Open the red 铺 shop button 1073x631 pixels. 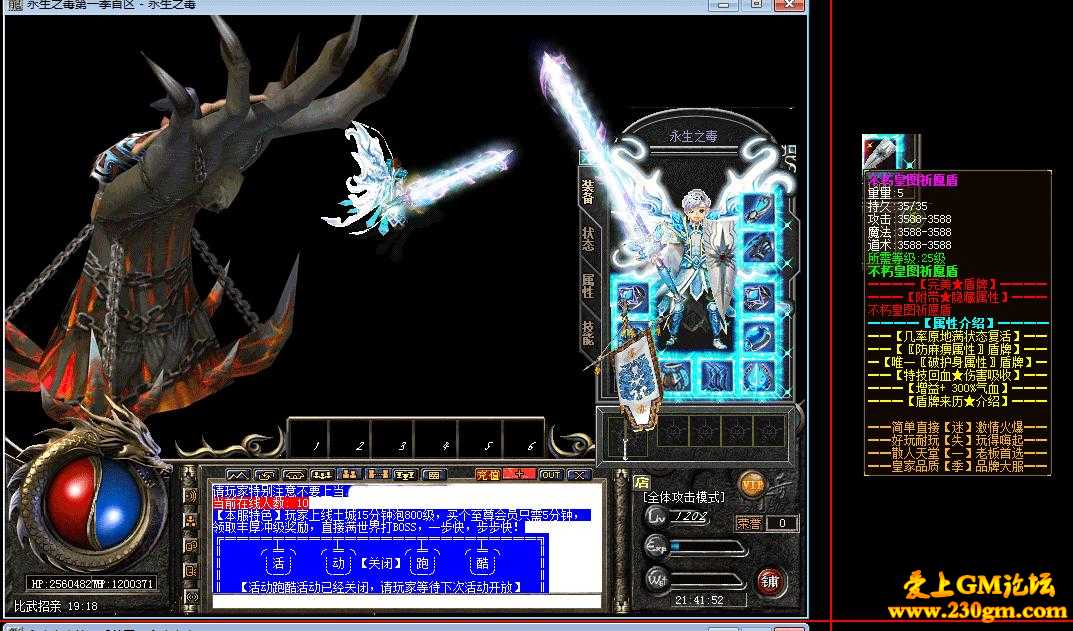[x=770, y=582]
